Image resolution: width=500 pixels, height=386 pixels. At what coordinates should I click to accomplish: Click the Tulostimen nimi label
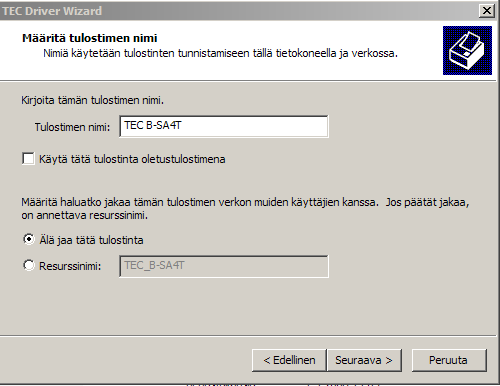[72, 127]
